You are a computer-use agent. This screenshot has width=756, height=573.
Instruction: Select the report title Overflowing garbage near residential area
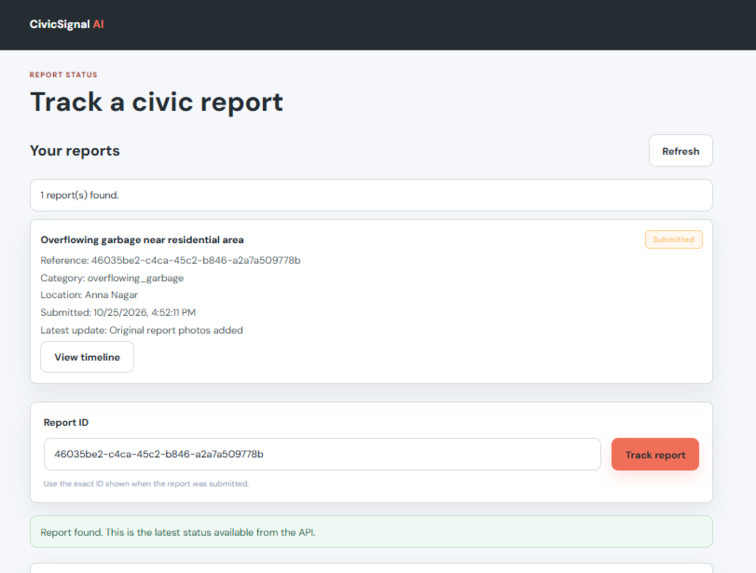tap(142, 240)
